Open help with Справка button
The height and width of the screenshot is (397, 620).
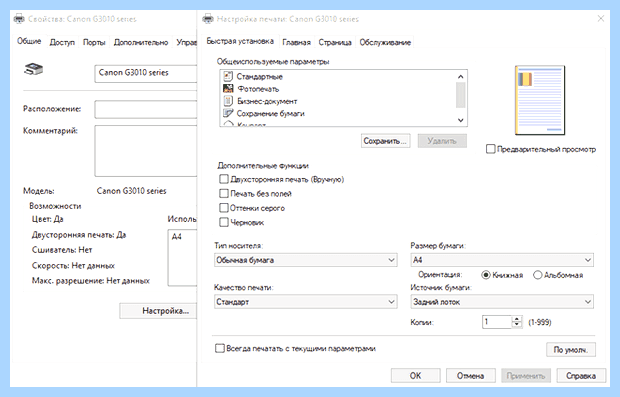(x=581, y=376)
